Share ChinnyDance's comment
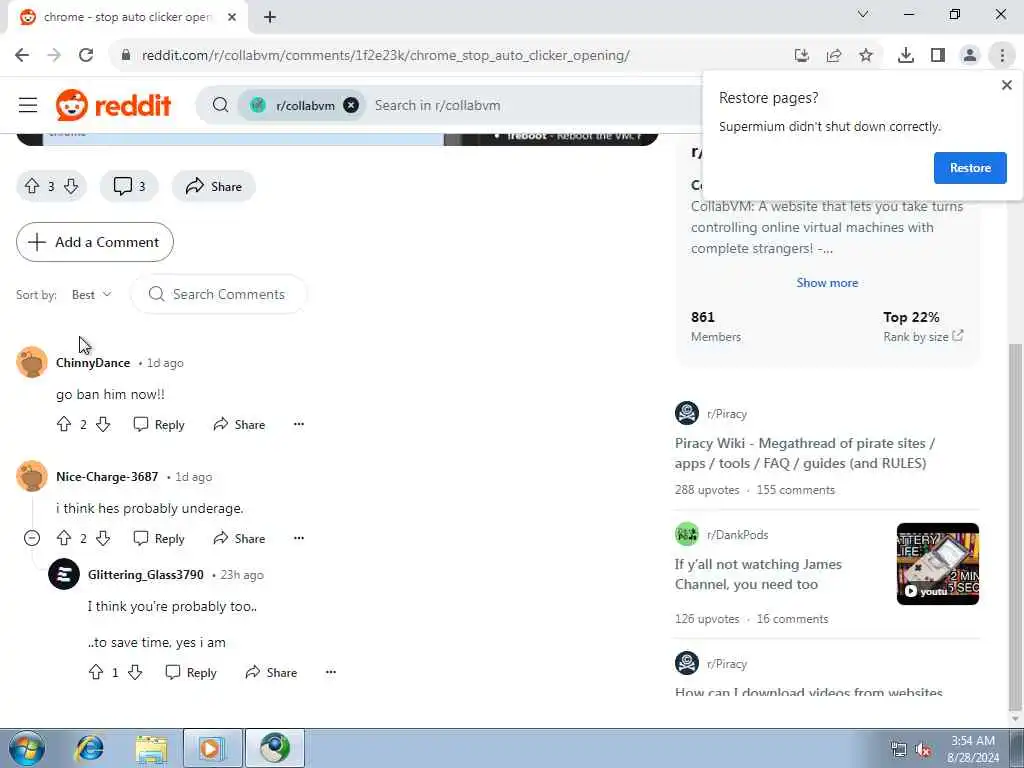Viewport: 1024px width, 768px height. point(239,424)
